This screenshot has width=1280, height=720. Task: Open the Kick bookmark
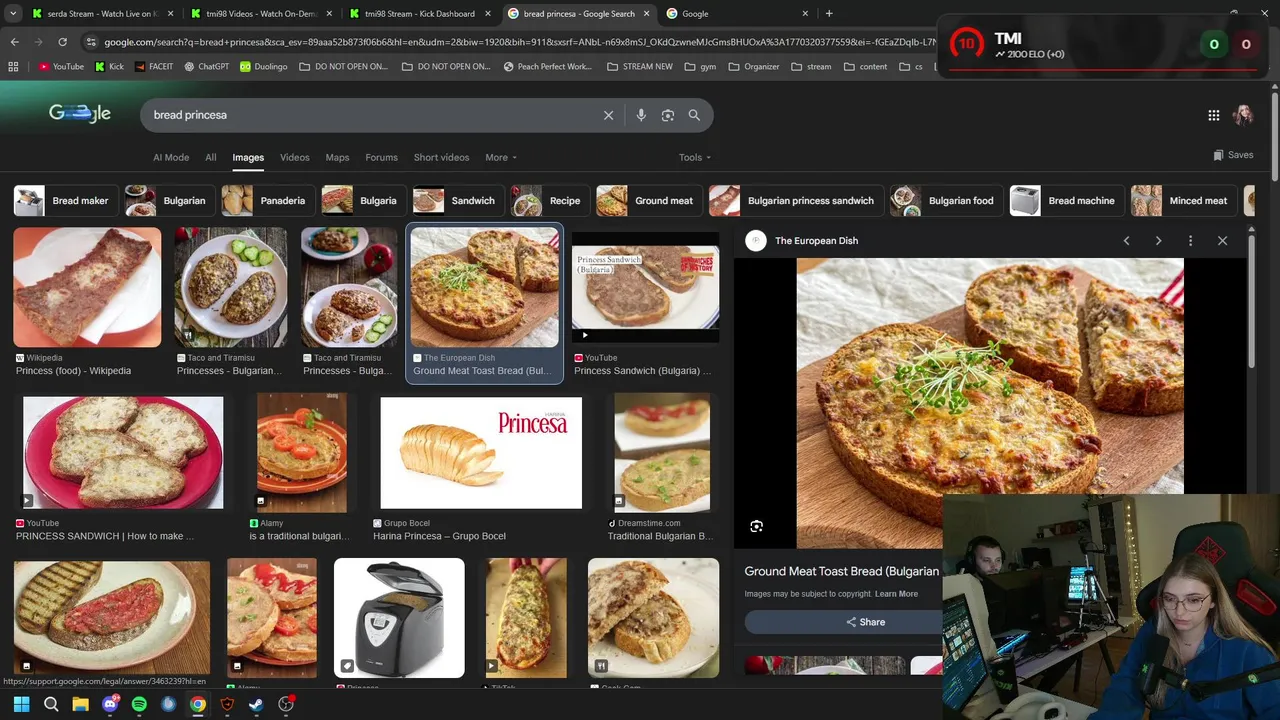tap(110, 67)
